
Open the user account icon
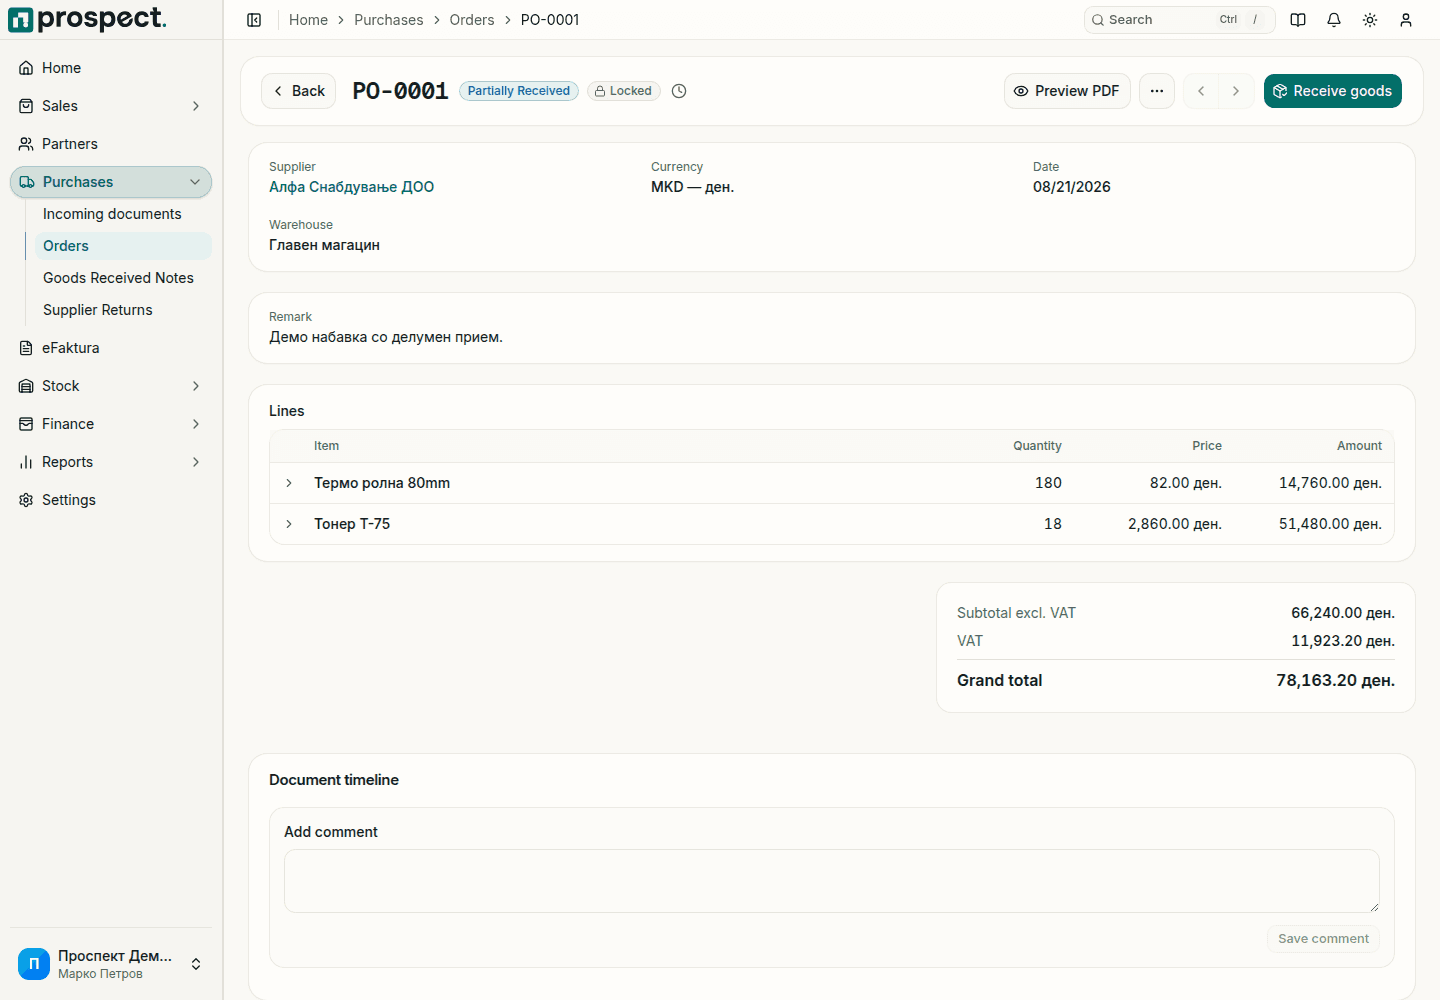pos(1406,20)
